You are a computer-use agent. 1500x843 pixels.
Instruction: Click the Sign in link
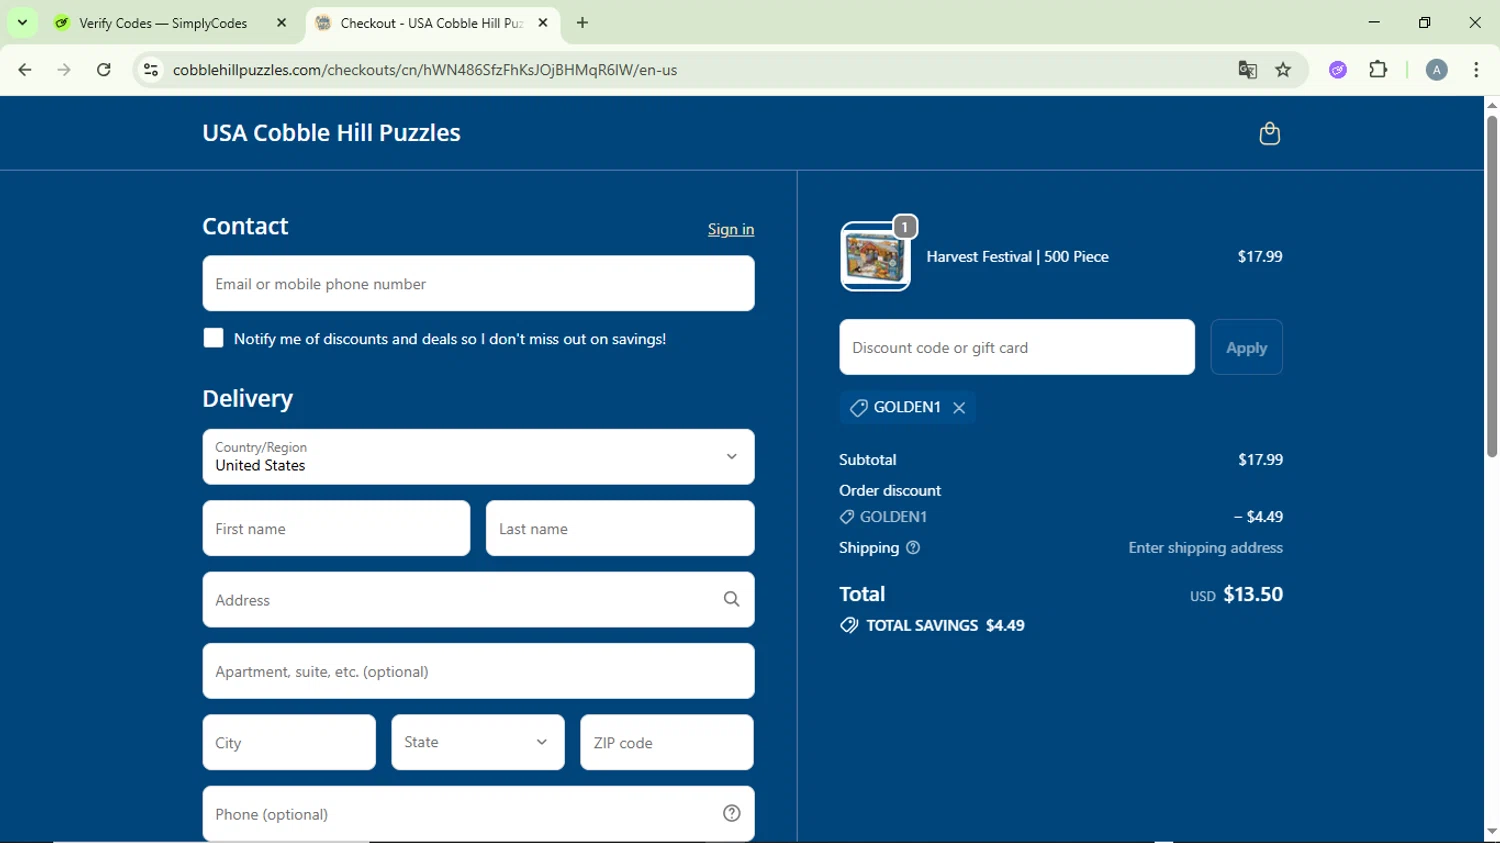pos(731,229)
